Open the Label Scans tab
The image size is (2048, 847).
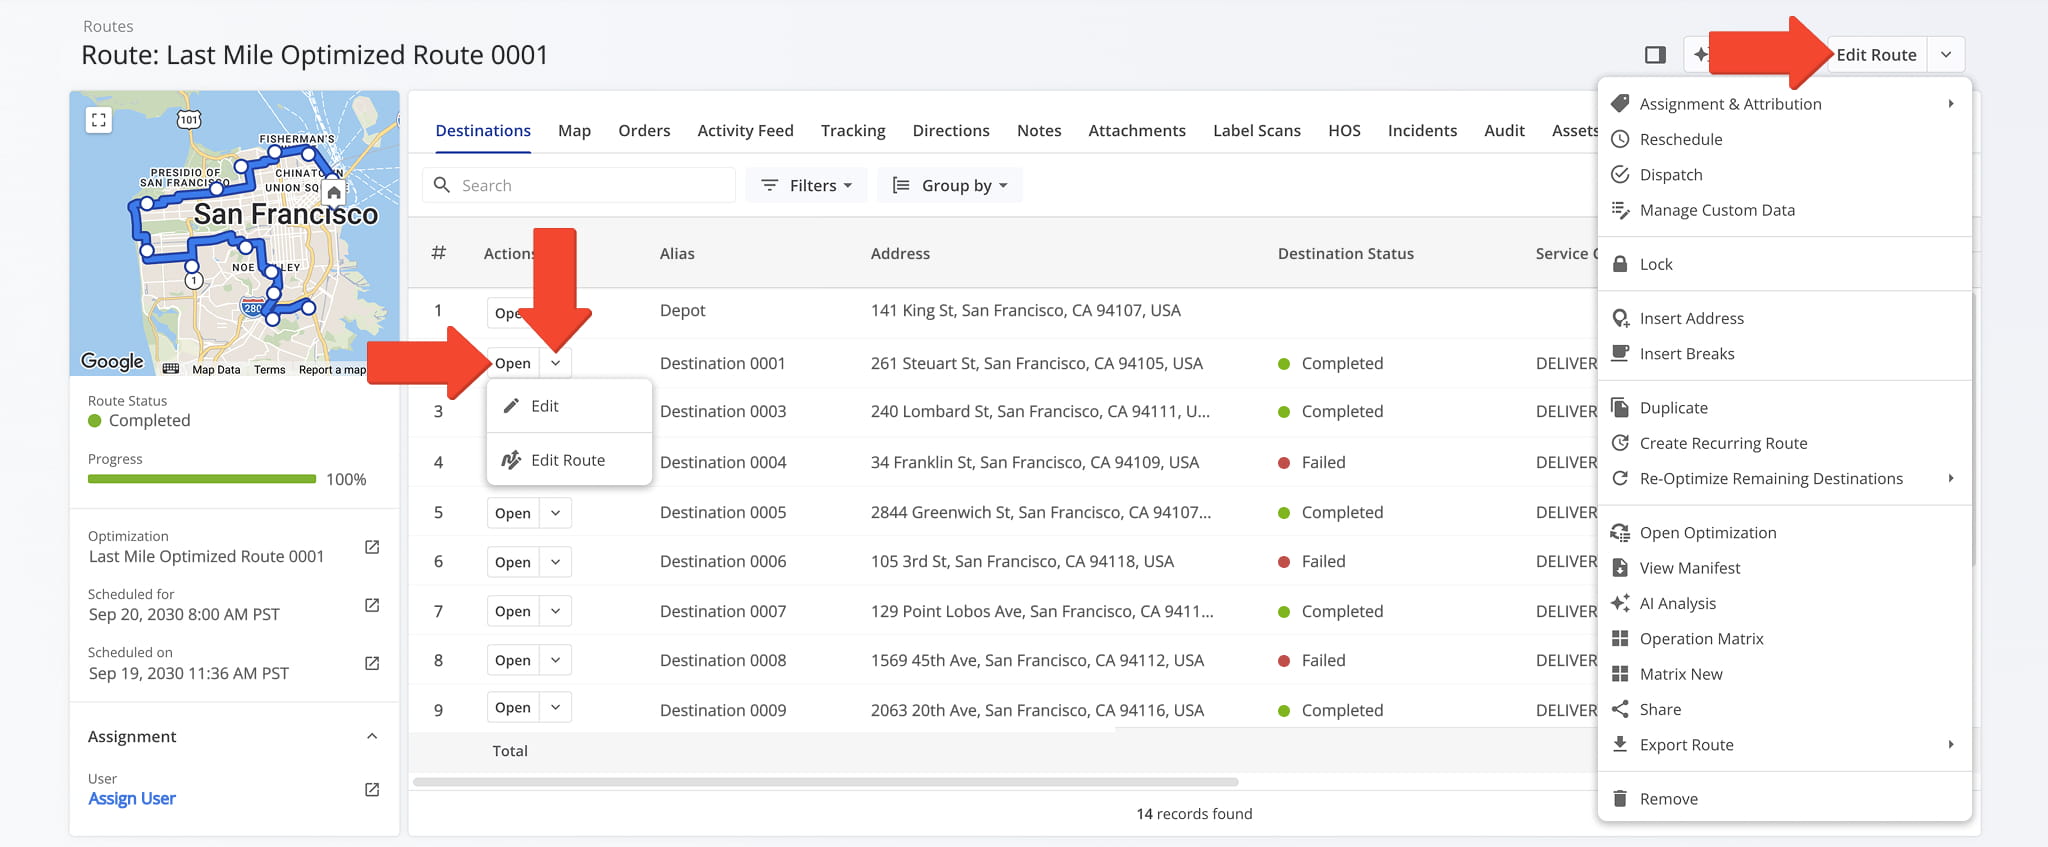tap(1257, 130)
